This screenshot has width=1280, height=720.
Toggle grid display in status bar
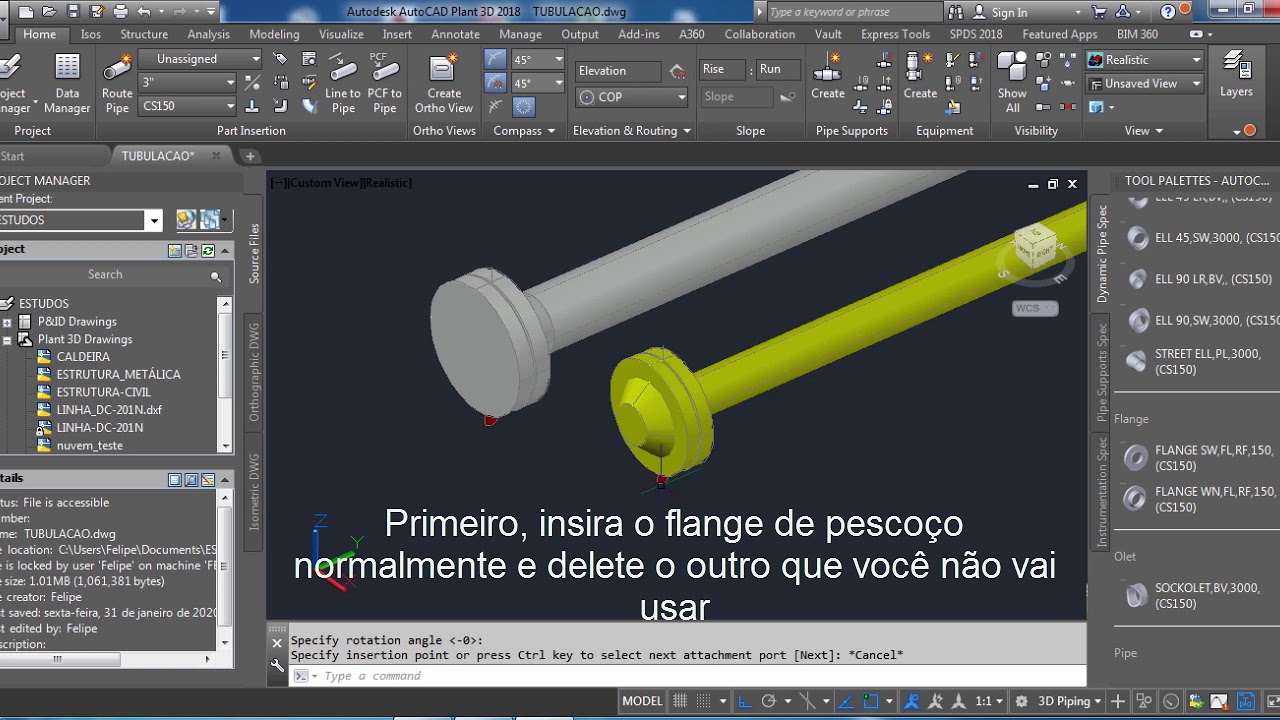[680, 701]
